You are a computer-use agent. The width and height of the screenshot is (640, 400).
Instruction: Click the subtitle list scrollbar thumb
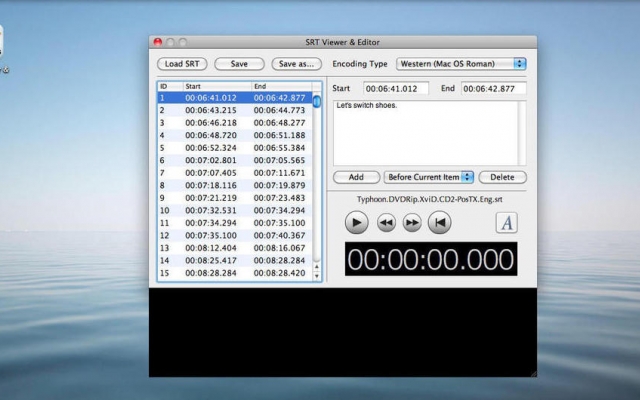coord(317,101)
